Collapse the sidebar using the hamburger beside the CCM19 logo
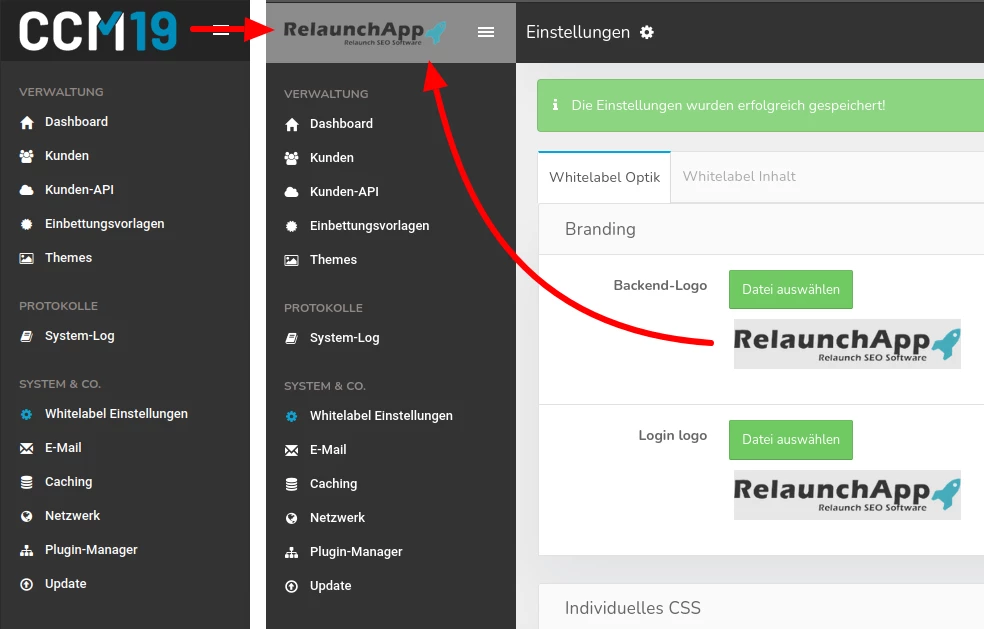The width and height of the screenshot is (984, 629). click(x=221, y=30)
